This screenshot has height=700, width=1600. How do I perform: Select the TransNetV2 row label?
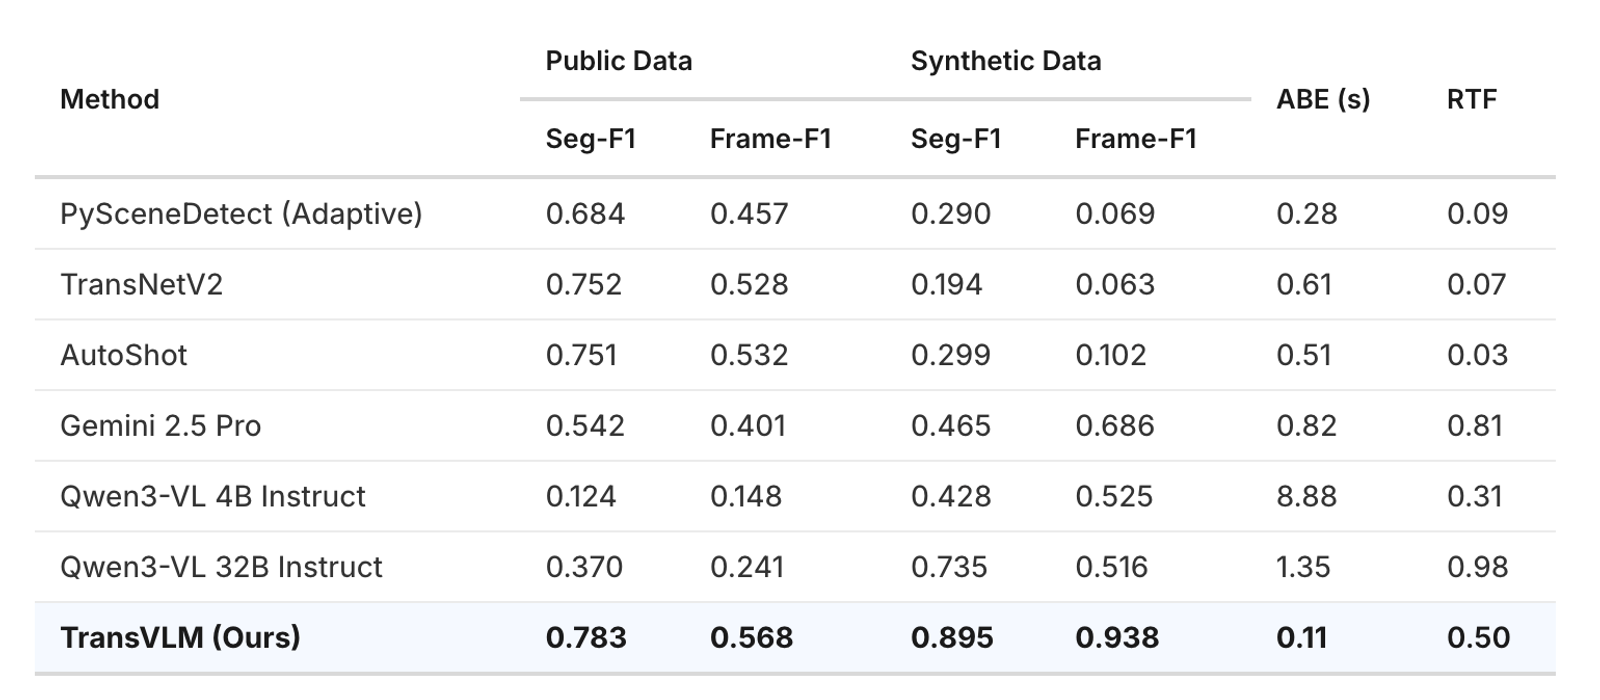click(x=141, y=284)
